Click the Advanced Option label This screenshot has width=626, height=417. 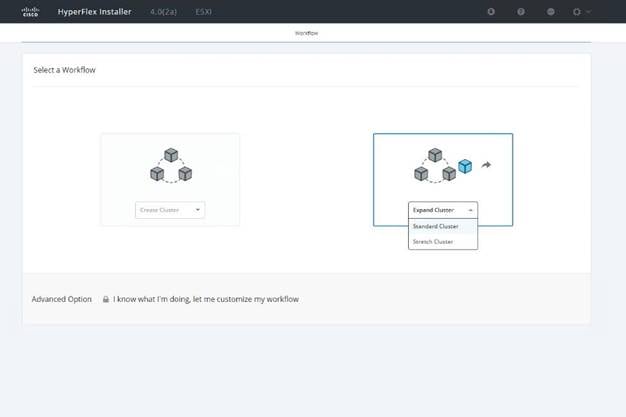pyautogui.click(x=61, y=299)
